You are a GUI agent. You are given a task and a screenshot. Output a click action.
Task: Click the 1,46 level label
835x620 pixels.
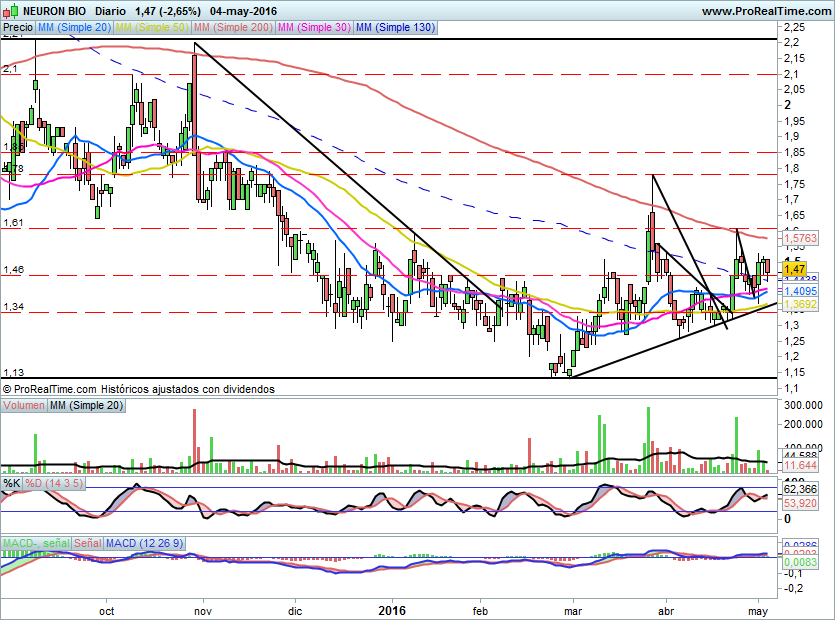coord(13,270)
